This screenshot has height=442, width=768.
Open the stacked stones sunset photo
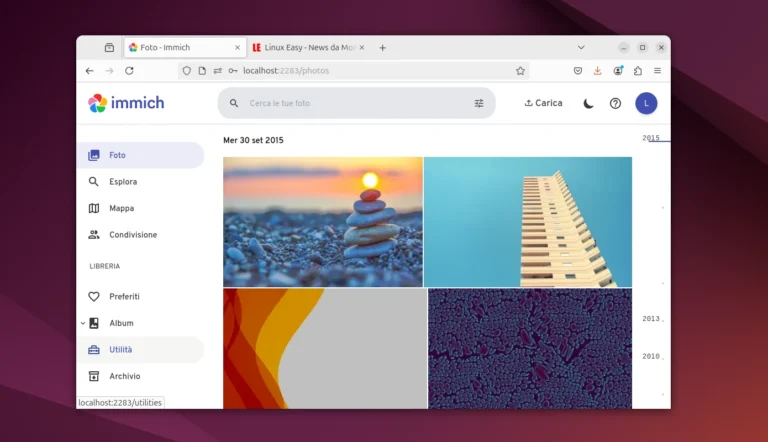click(322, 221)
